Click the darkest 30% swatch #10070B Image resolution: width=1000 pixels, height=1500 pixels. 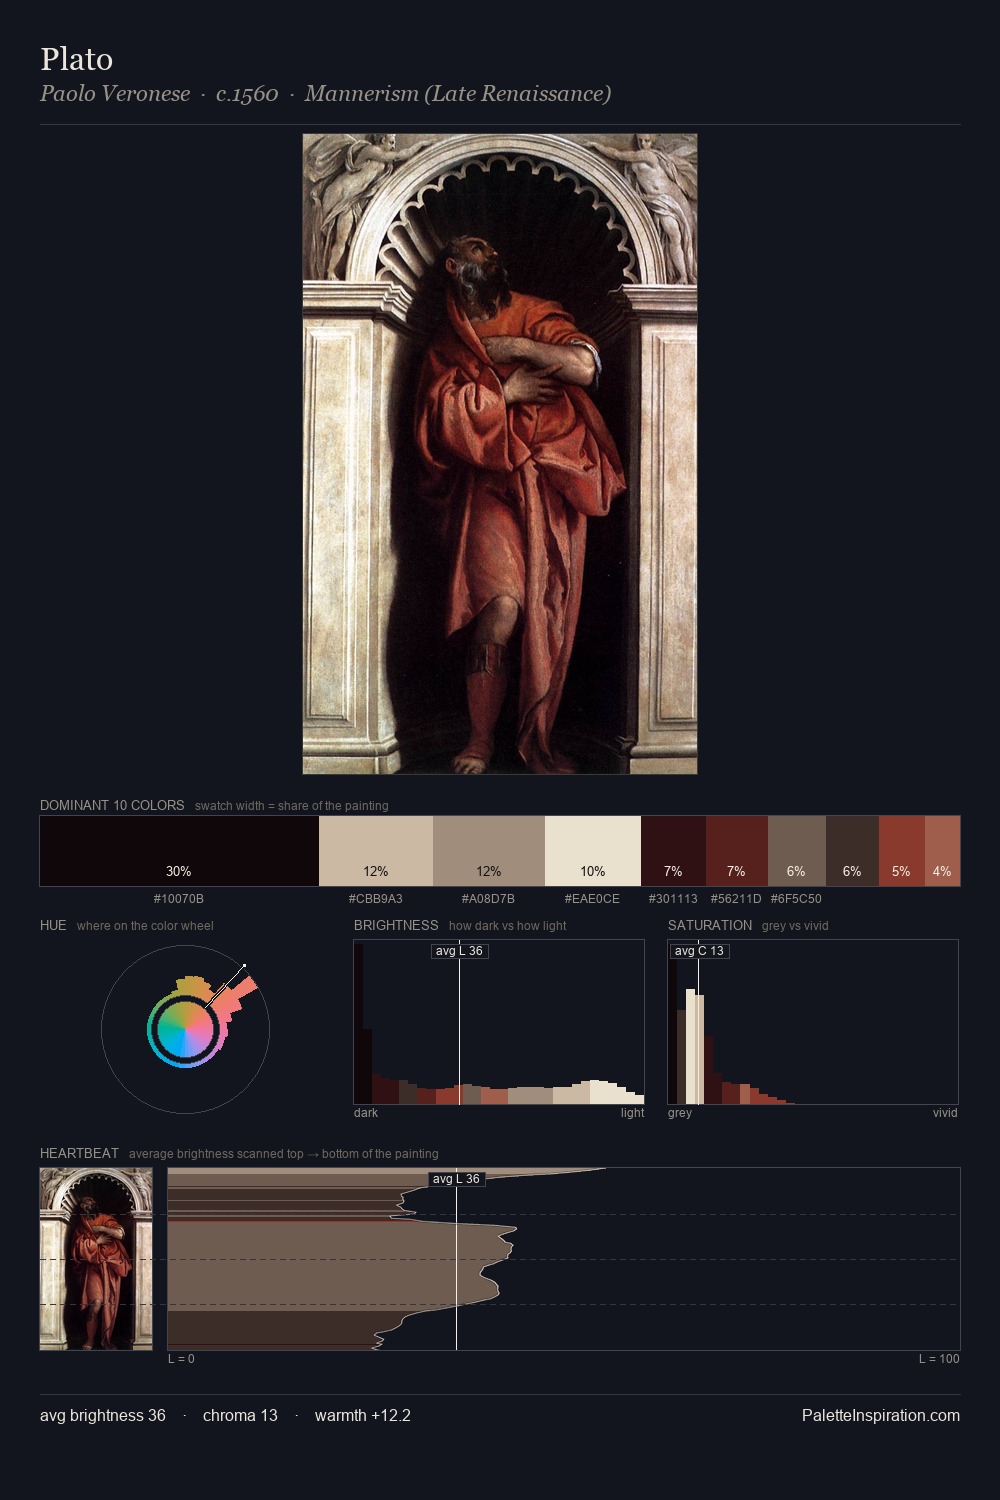pos(179,851)
